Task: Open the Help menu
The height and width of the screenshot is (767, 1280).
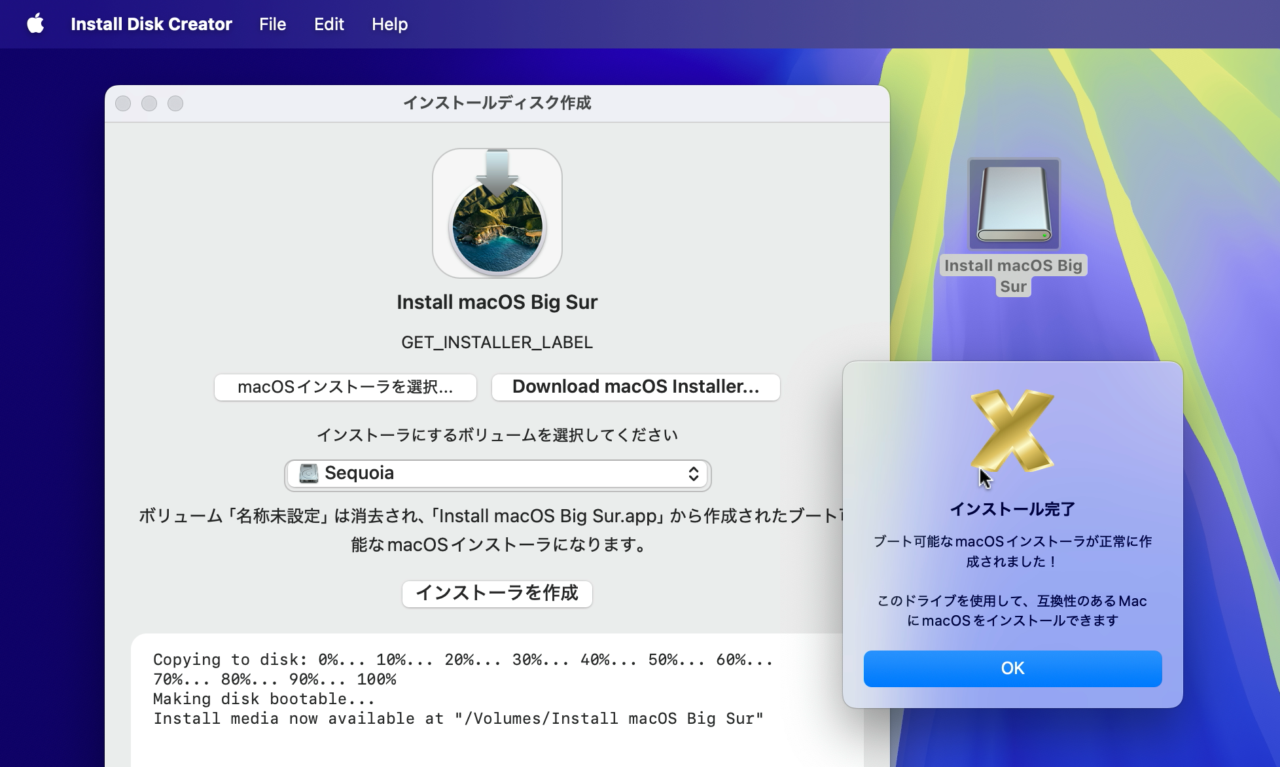Action: click(389, 24)
